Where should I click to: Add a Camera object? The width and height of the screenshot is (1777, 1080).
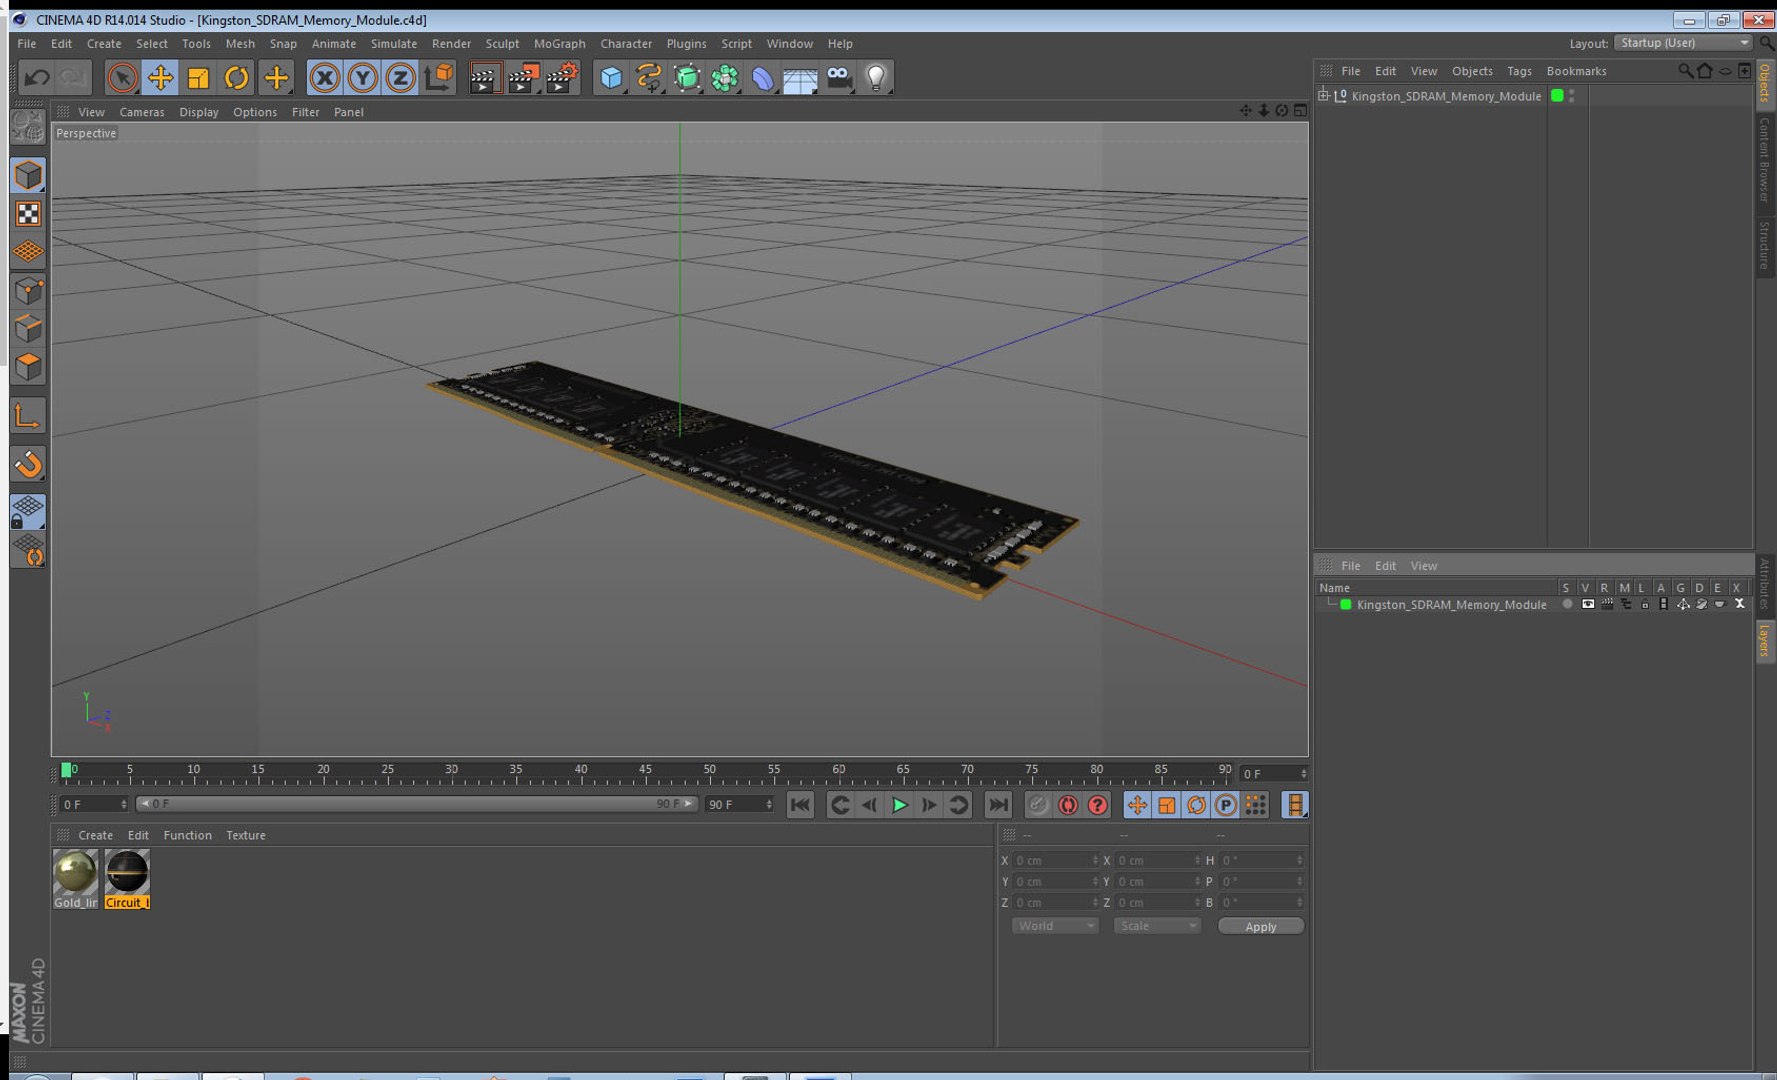tap(838, 78)
